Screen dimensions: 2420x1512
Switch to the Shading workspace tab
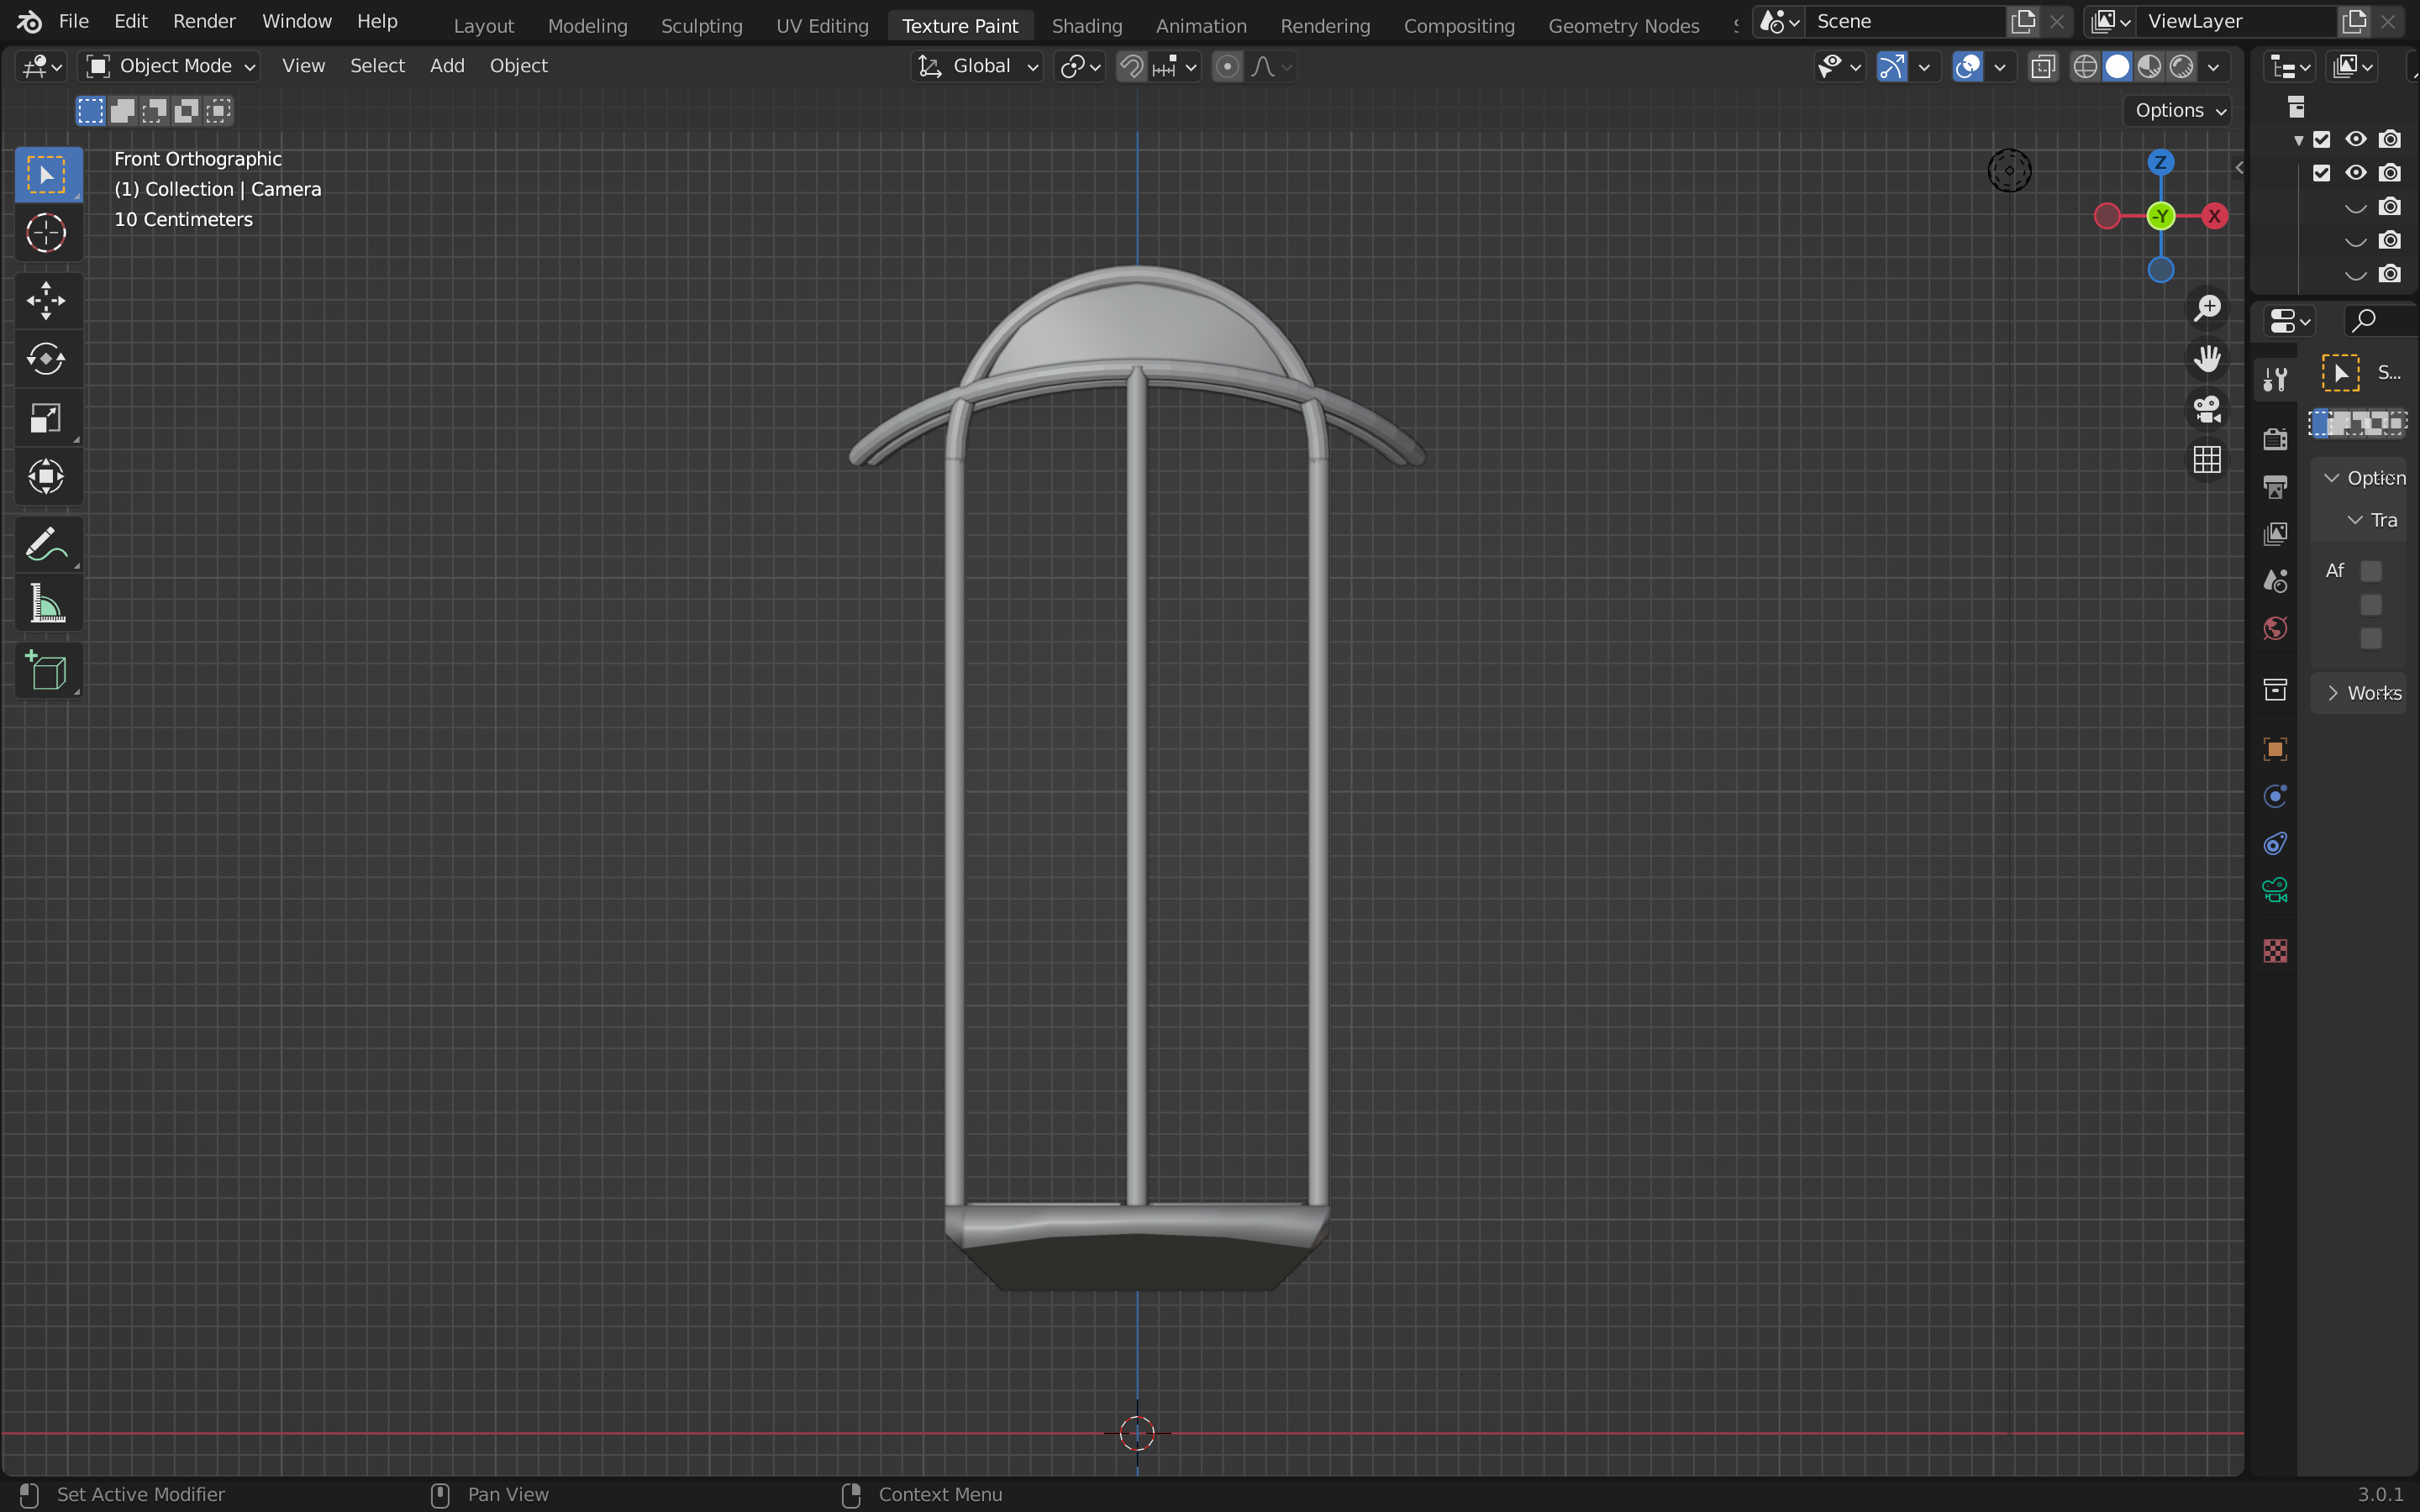point(1086,25)
